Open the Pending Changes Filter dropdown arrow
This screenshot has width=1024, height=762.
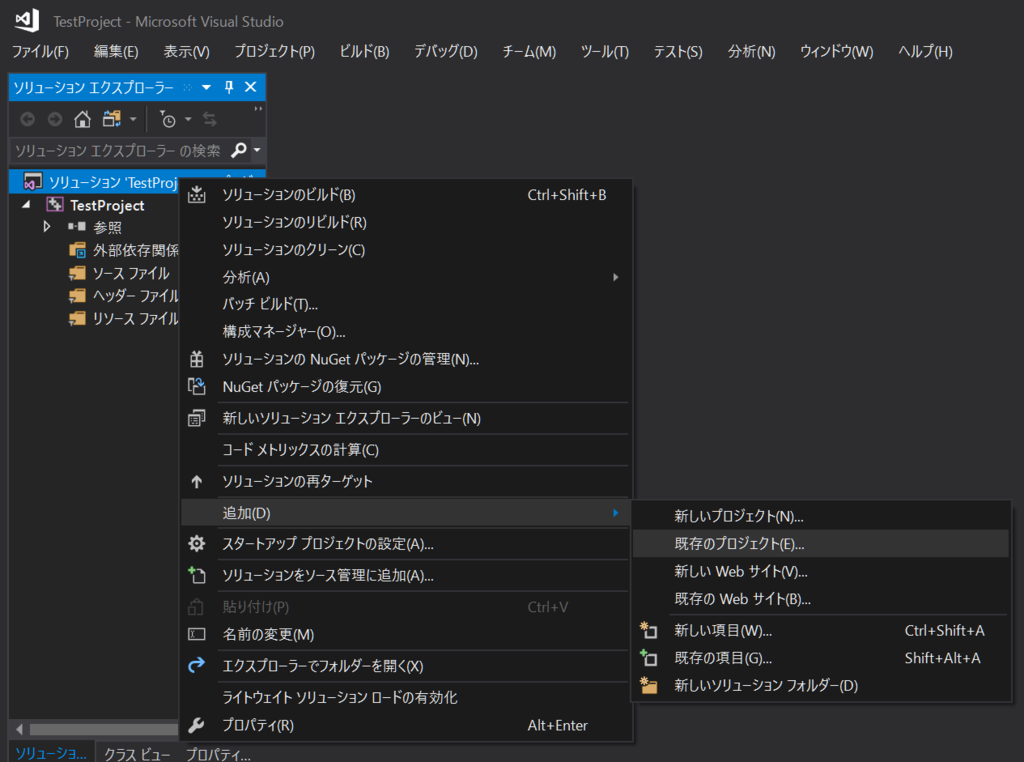[188, 119]
